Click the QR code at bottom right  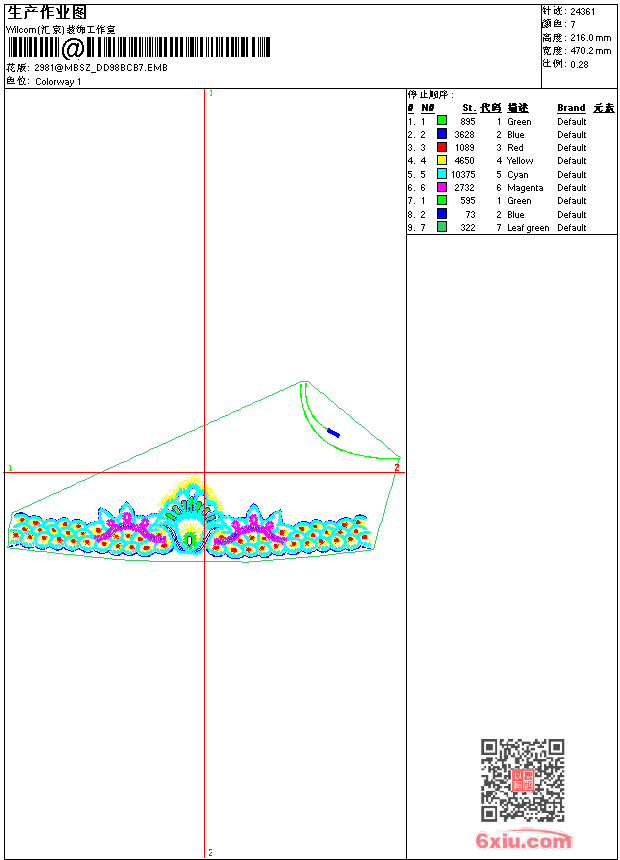(523, 780)
